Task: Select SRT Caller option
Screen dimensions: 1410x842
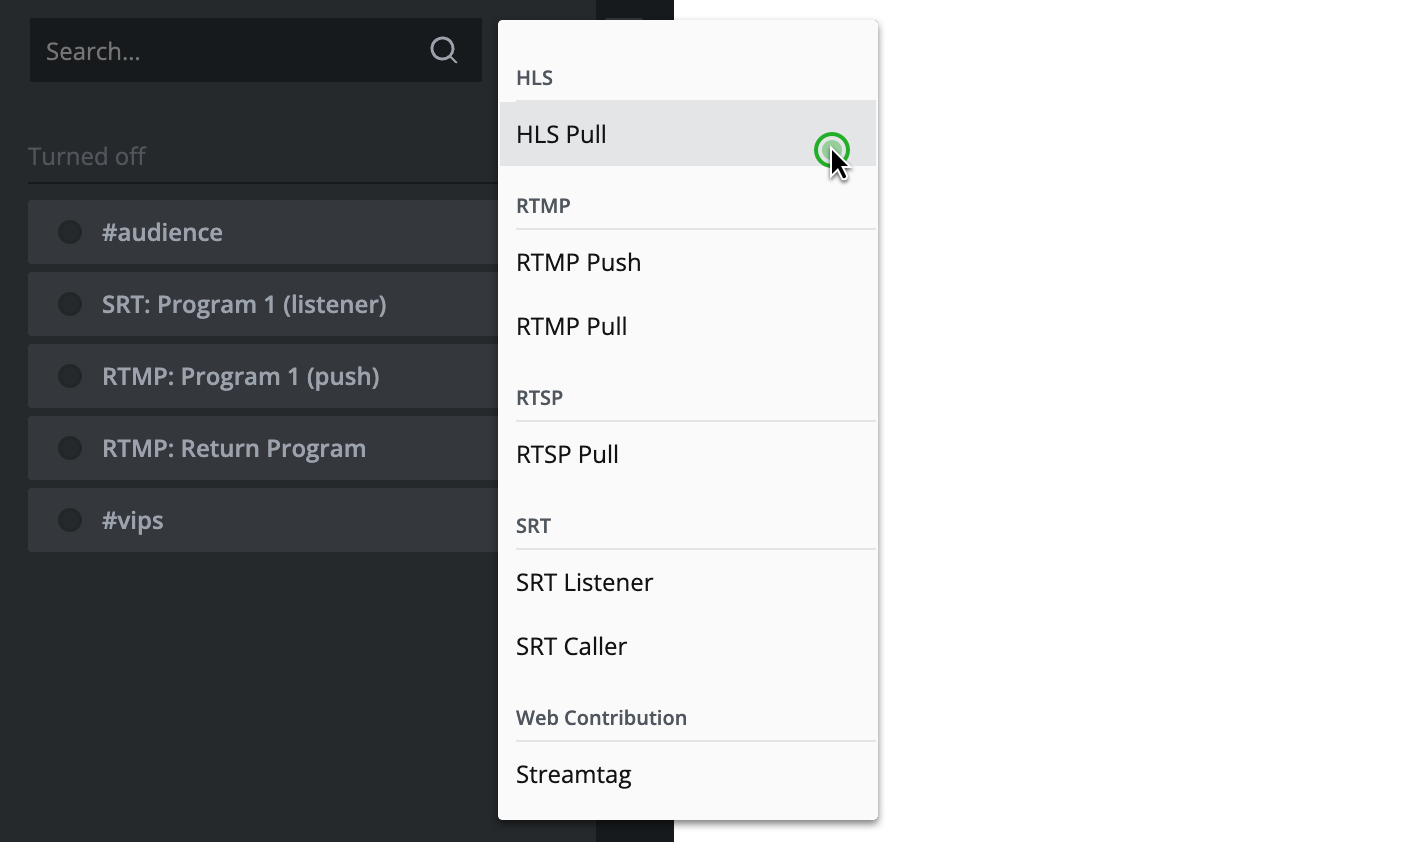Action: (x=571, y=646)
